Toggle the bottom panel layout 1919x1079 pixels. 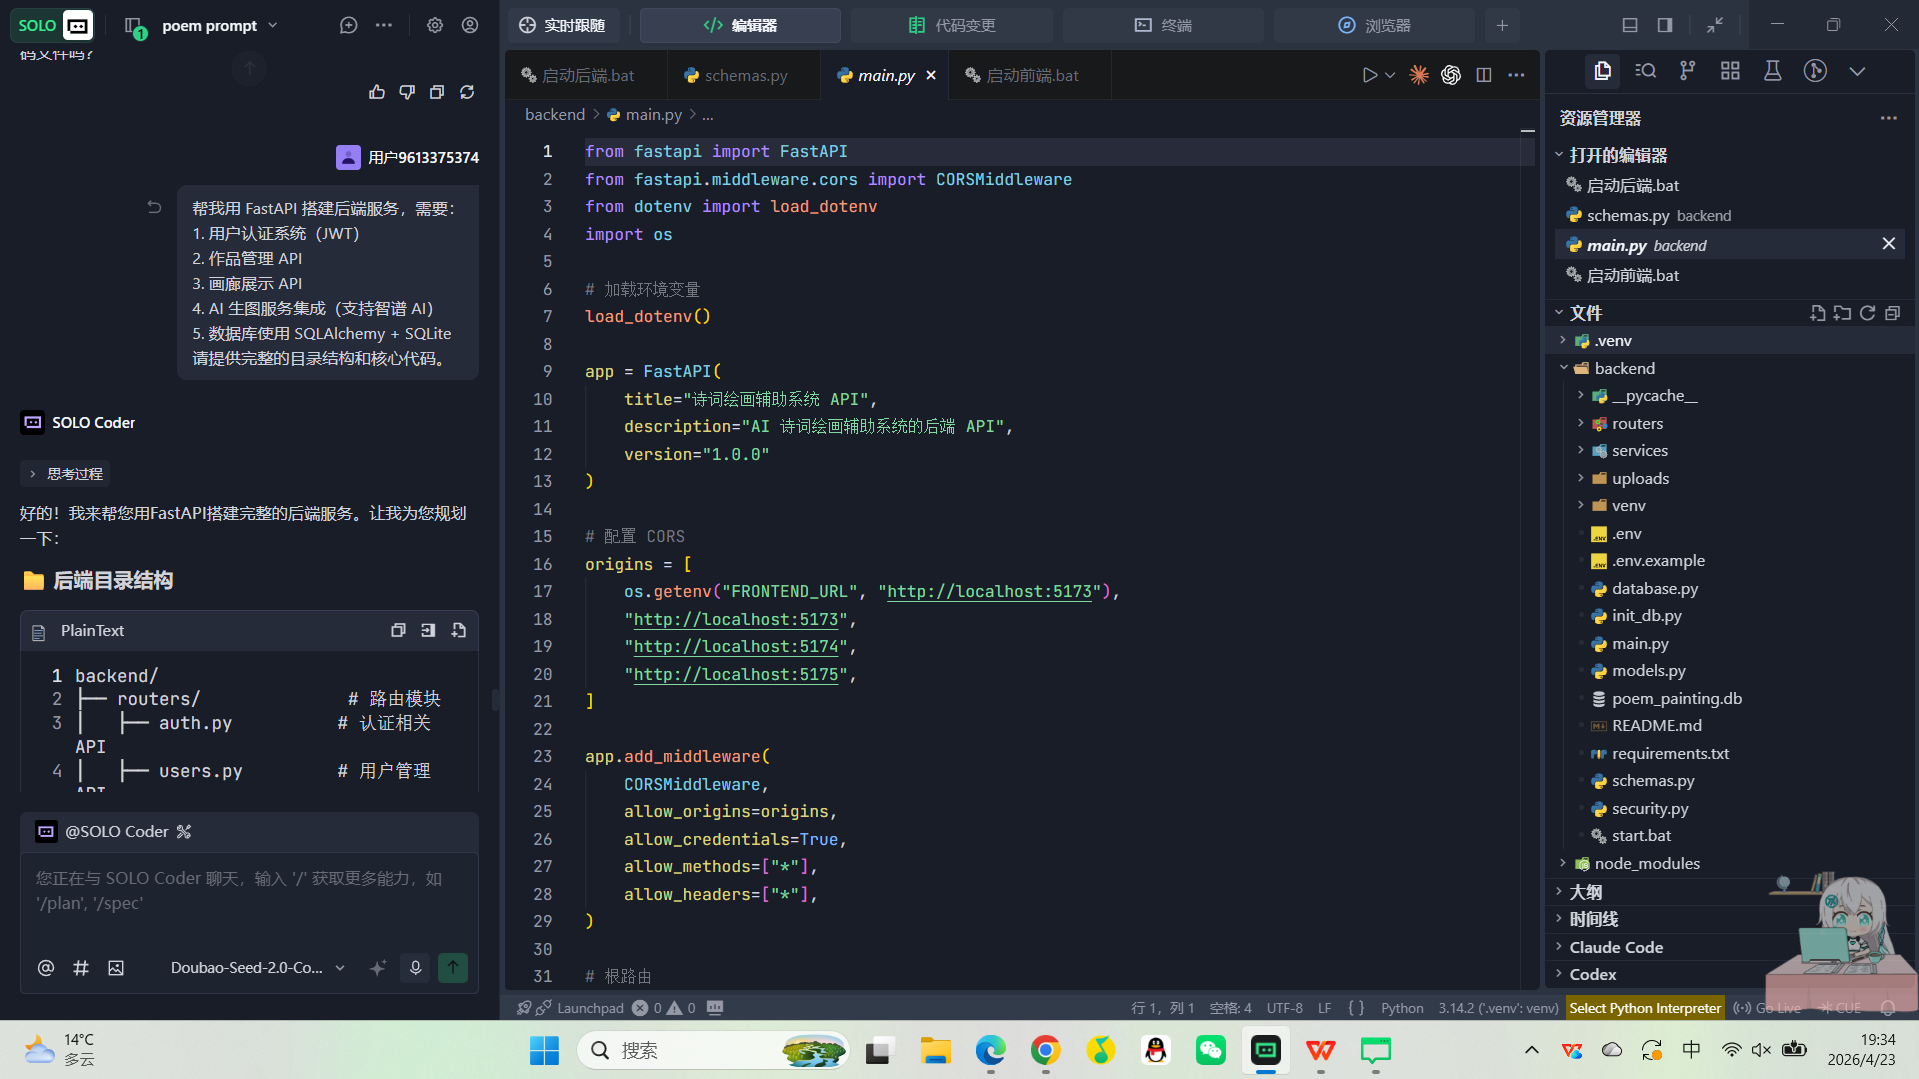tap(1630, 25)
